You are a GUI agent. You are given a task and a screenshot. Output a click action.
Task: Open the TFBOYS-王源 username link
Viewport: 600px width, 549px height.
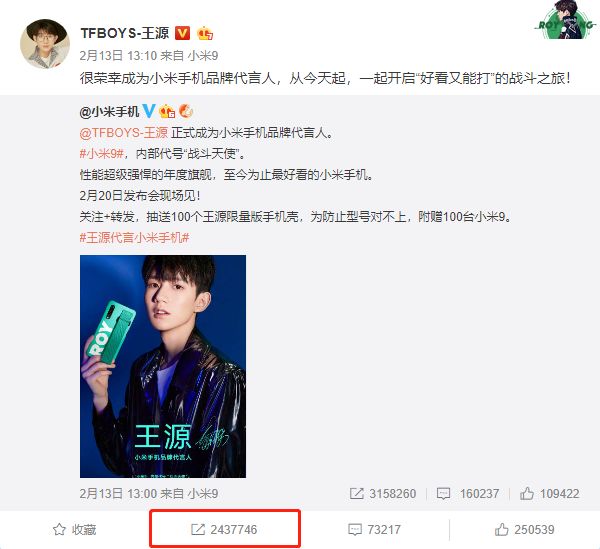point(125,33)
